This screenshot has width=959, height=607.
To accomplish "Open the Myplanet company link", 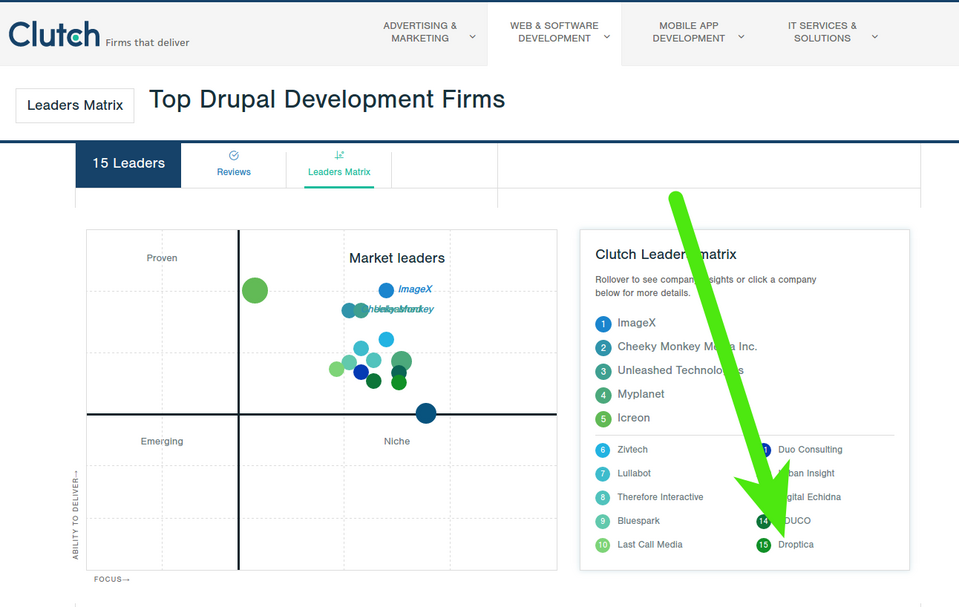I will point(640,395).
